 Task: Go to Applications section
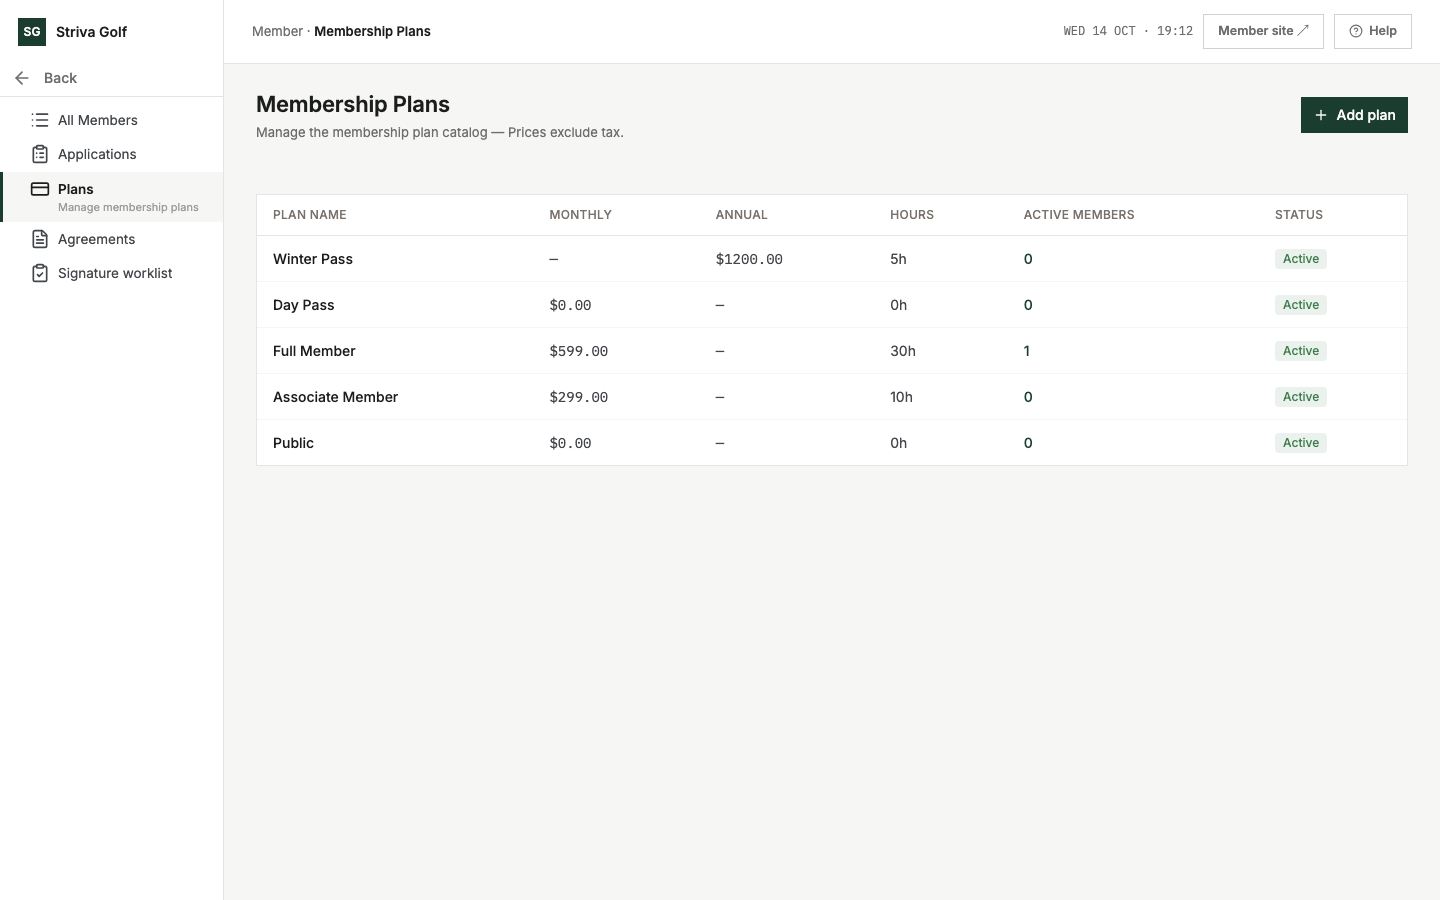(x=112, y=154)
